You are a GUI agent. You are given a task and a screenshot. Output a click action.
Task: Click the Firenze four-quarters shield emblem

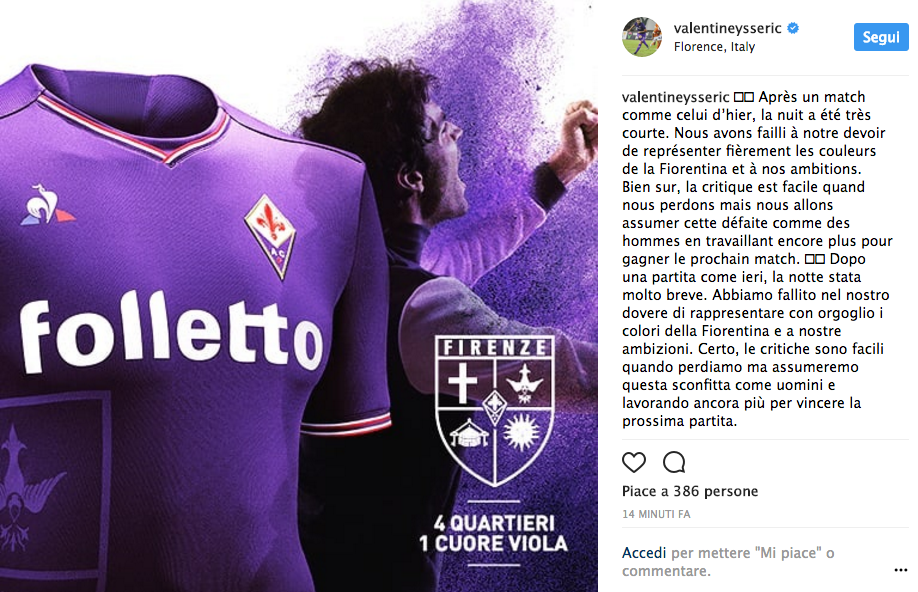(x=495, y=410)
